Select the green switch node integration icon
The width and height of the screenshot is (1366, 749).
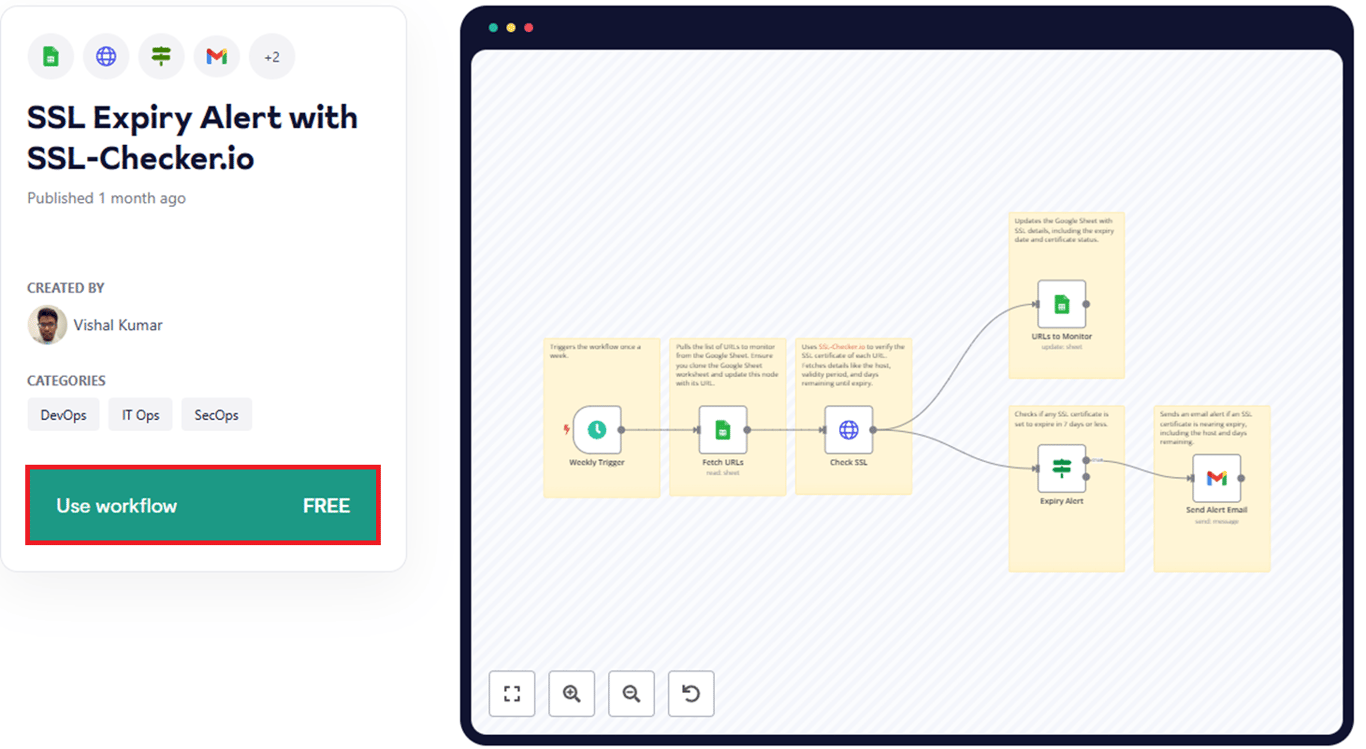[161, 56]
